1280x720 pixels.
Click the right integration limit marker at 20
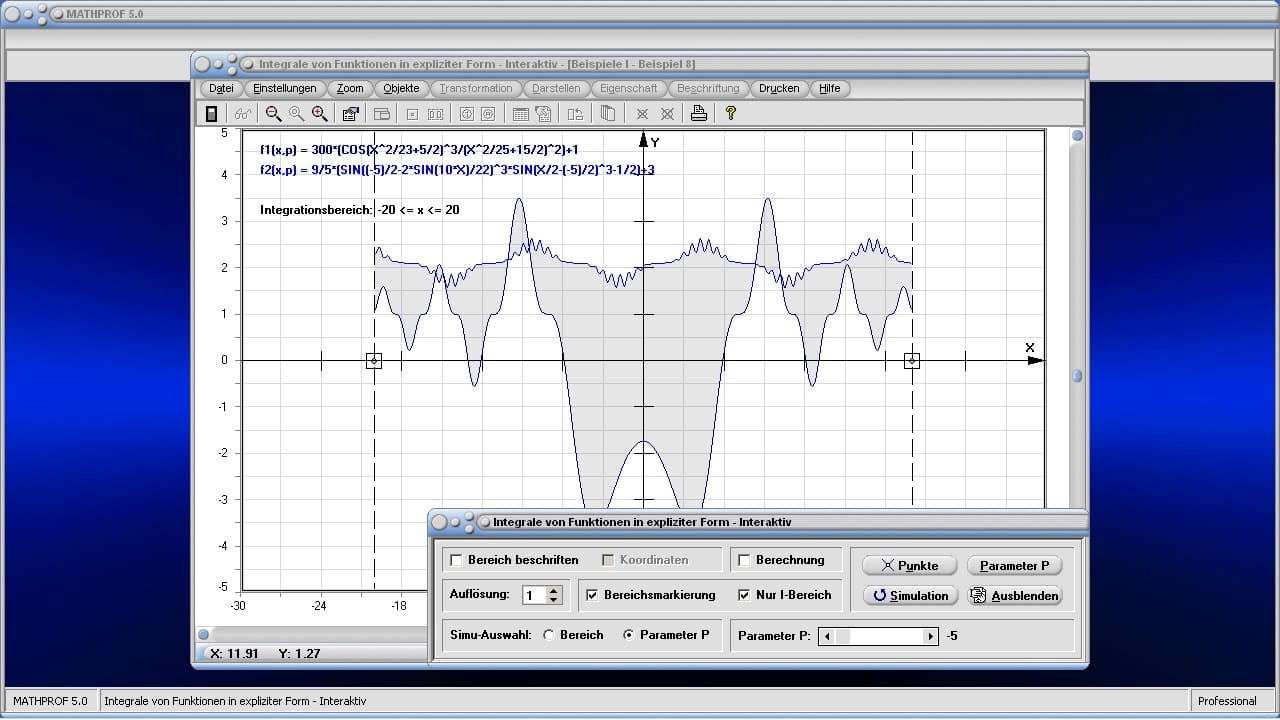[912, 360]
